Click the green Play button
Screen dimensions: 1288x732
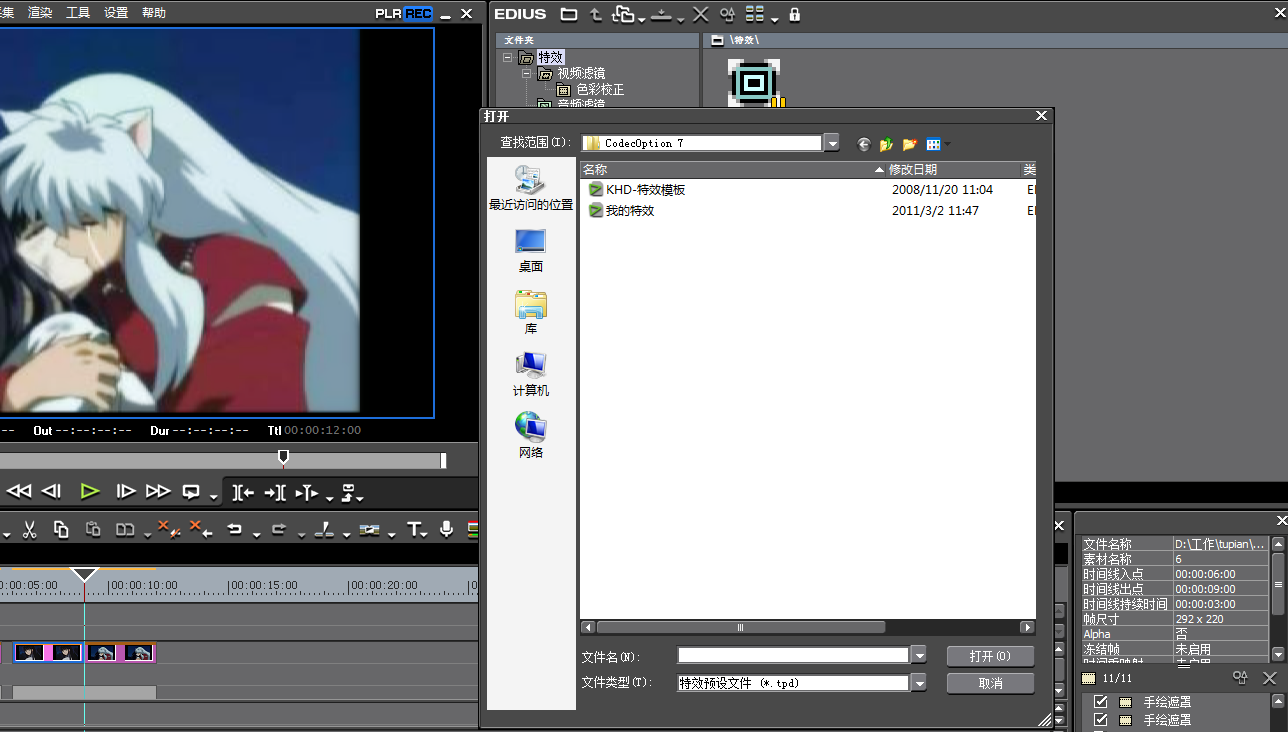pos(90,491)
